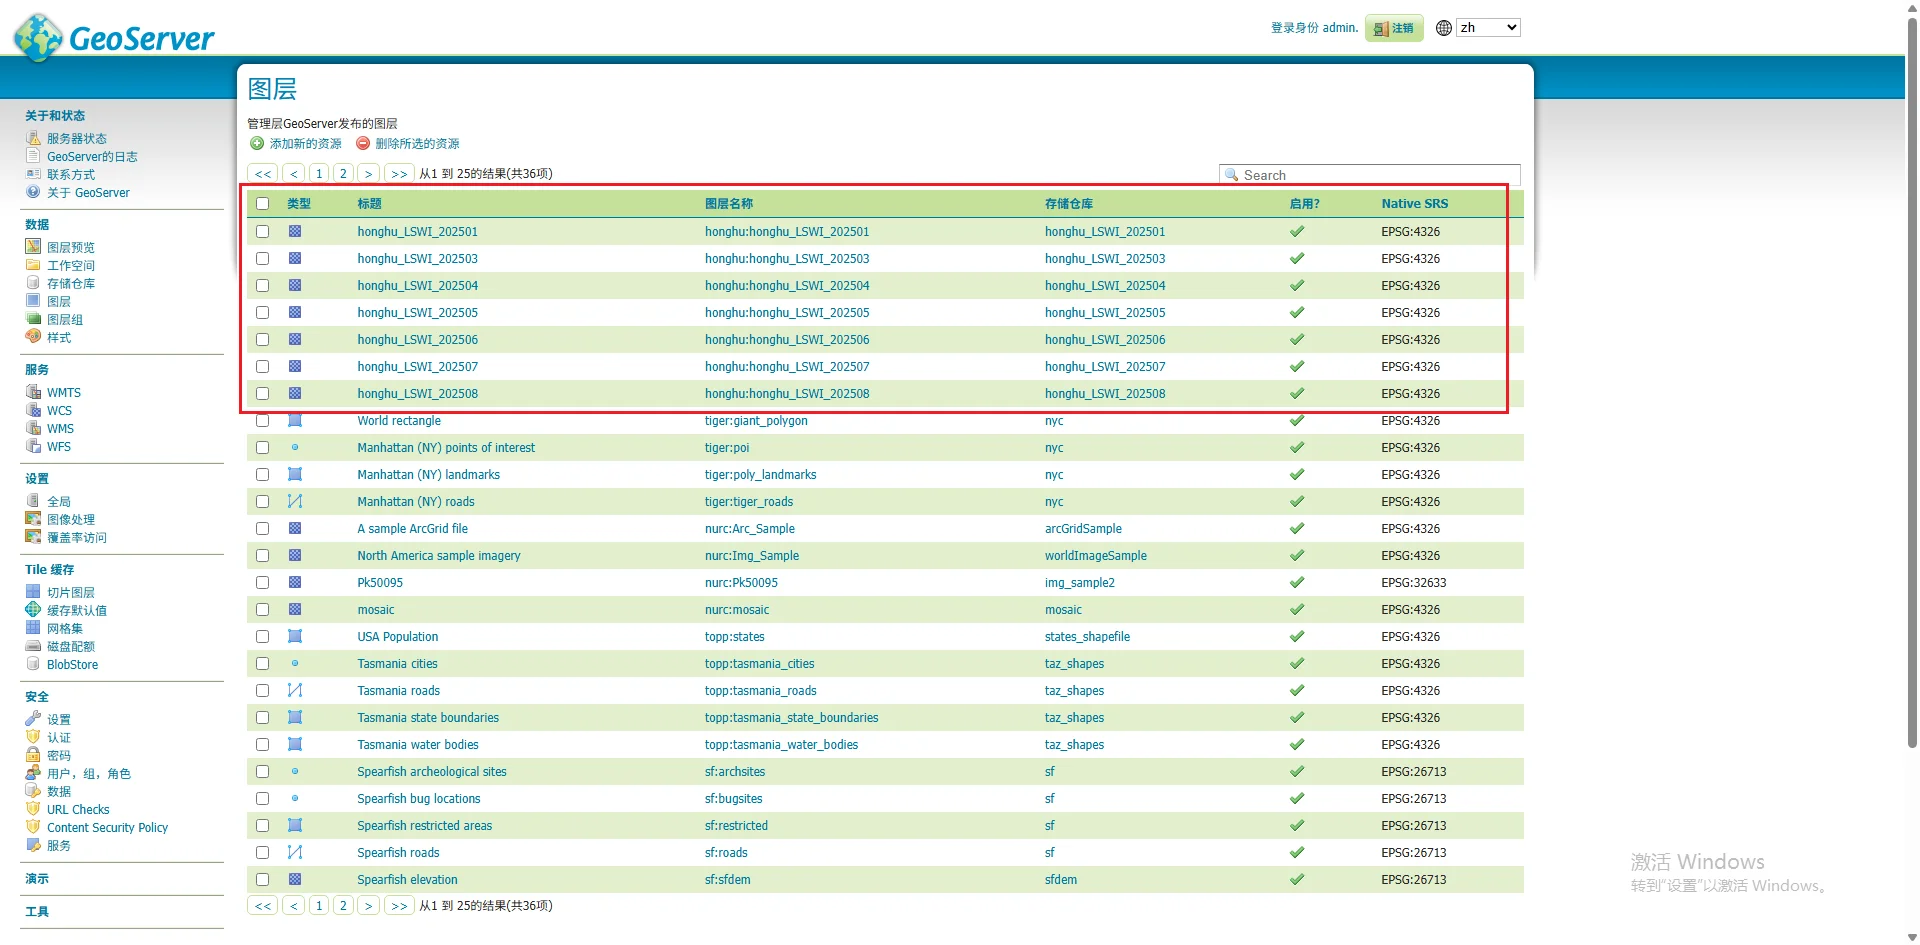Click the point type icon for Tasmania cities
Image resolution: width=1920 pixels, height=945 pixels.
tap(295, 664)
